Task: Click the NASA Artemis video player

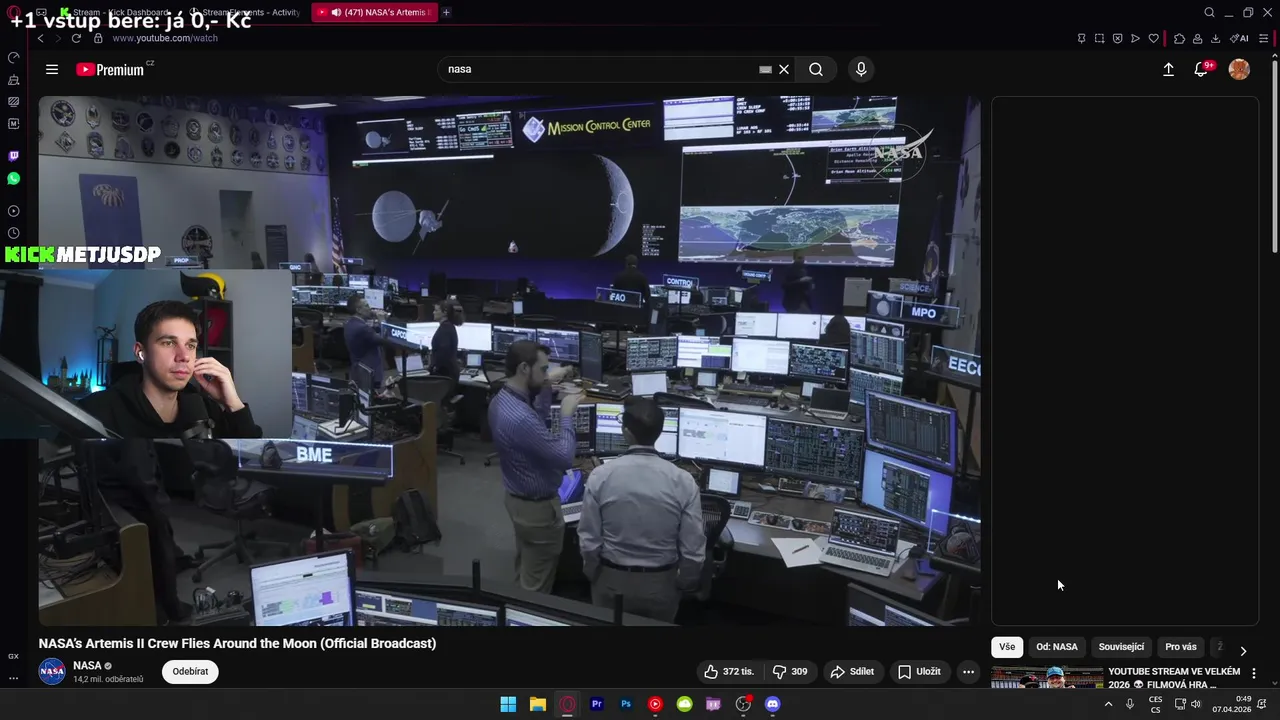Action: pyautogui.click(x=509, y=361)
